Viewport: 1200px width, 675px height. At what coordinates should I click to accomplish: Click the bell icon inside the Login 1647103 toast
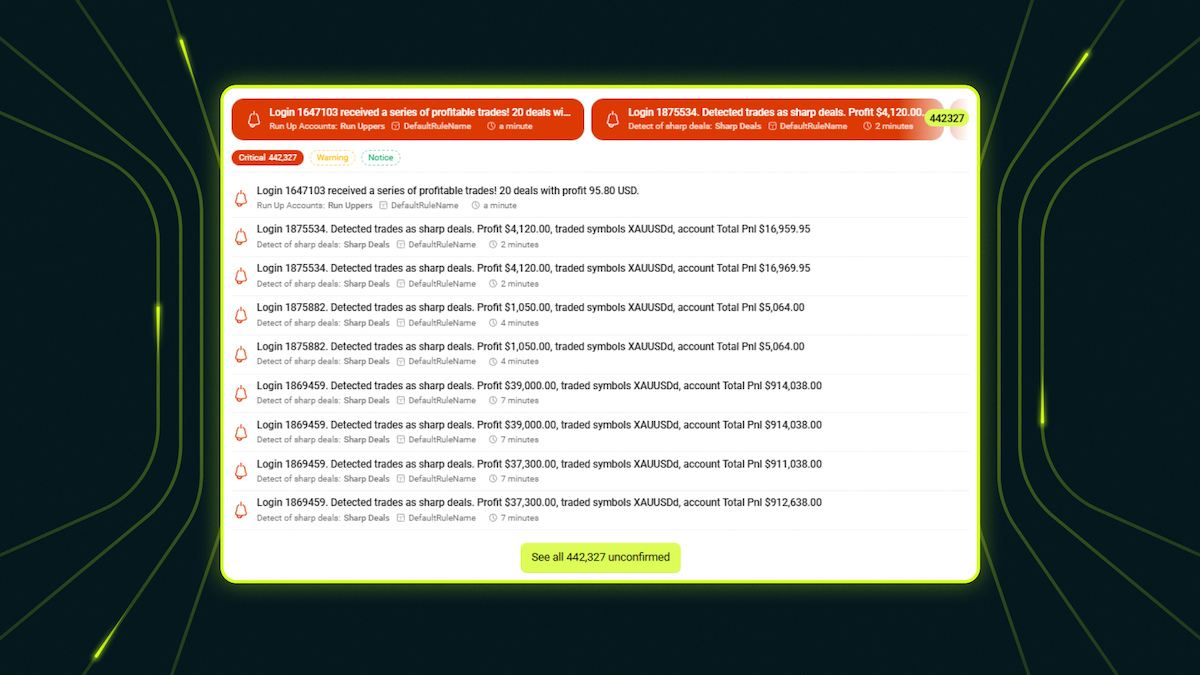coord(254,117)
